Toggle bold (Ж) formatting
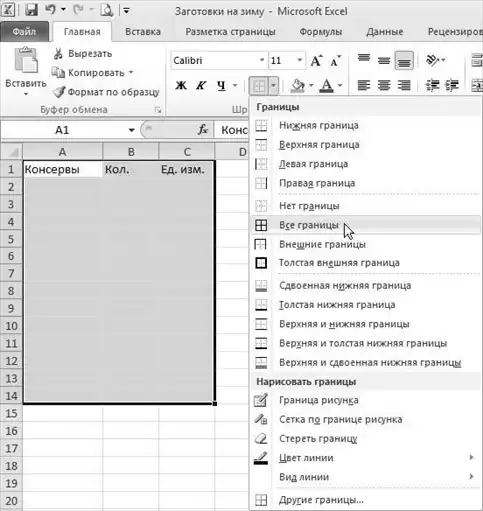Viewport: 483px width, 511px height. [181, 86]
